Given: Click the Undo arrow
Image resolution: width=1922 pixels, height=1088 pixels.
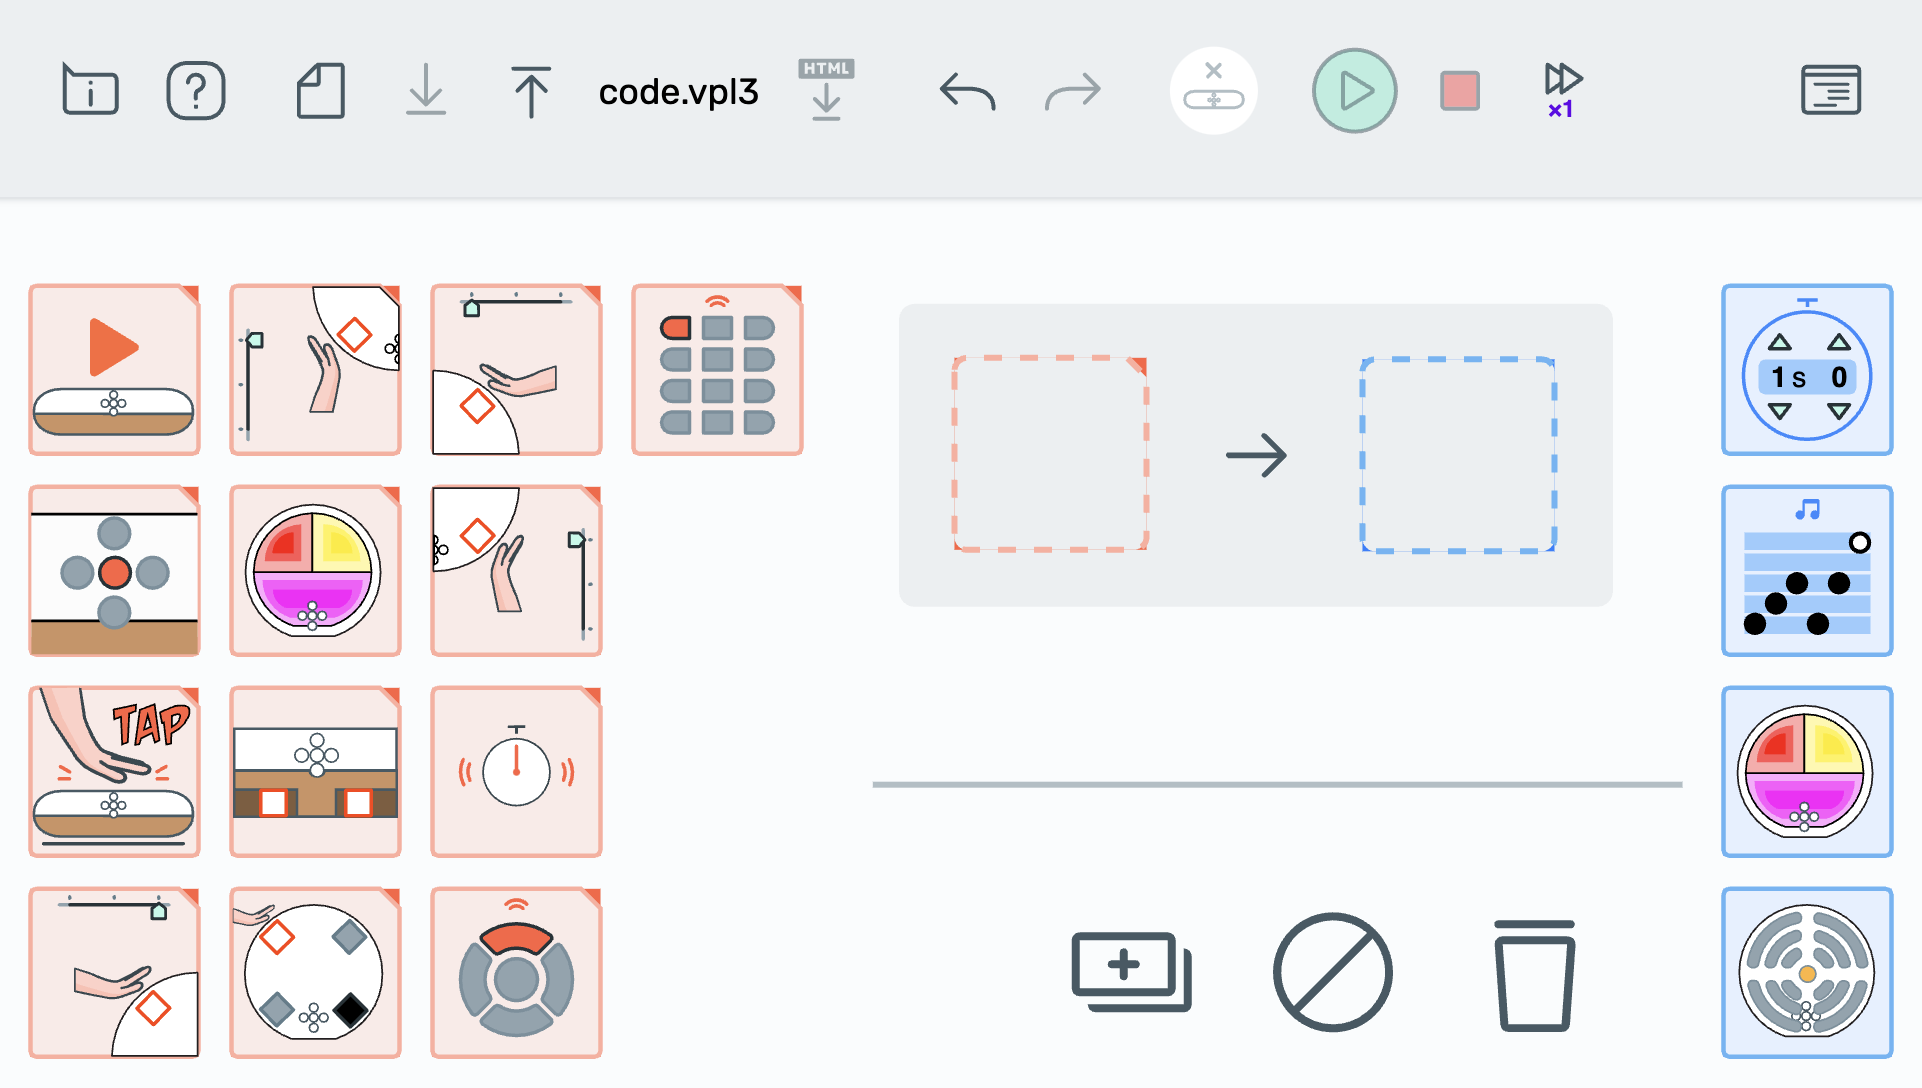Looking at the screenshot, I should click(x=967, y=91).
